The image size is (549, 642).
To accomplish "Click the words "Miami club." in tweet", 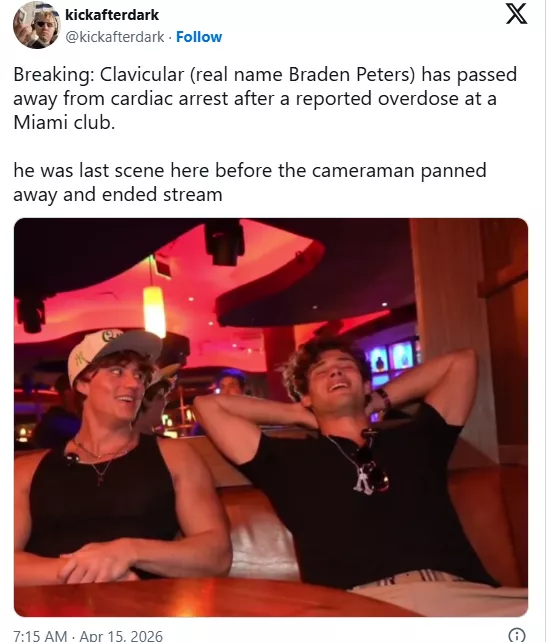I will point(64,122).
